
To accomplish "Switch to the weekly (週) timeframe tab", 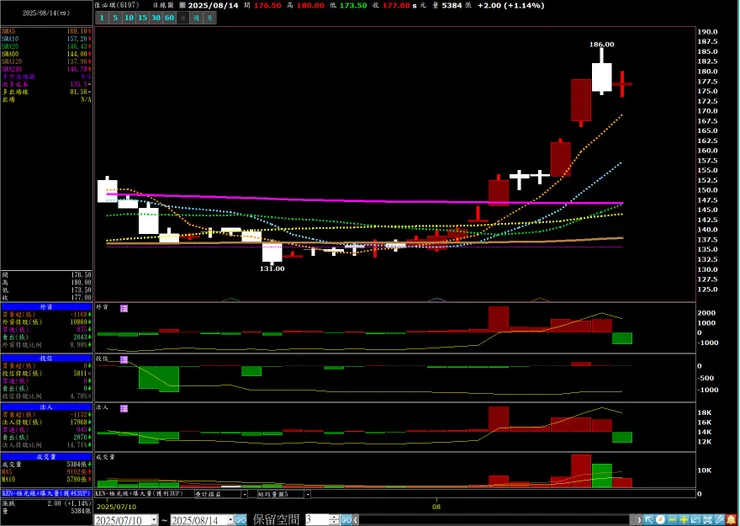I will pyautogui.click(x=196, y=18).
